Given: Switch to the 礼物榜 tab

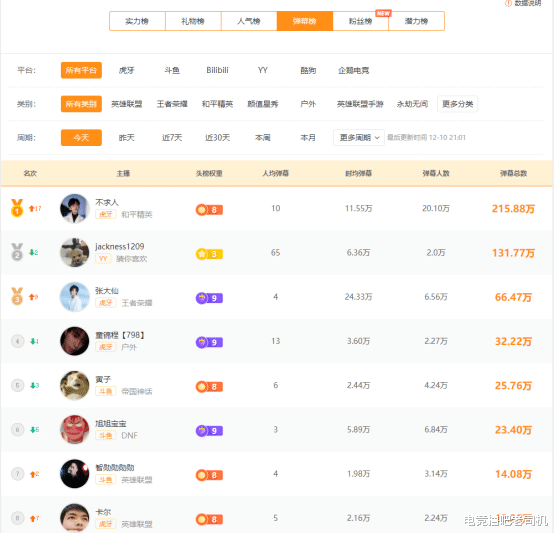Looking at the screenshot, I should 193,21.
